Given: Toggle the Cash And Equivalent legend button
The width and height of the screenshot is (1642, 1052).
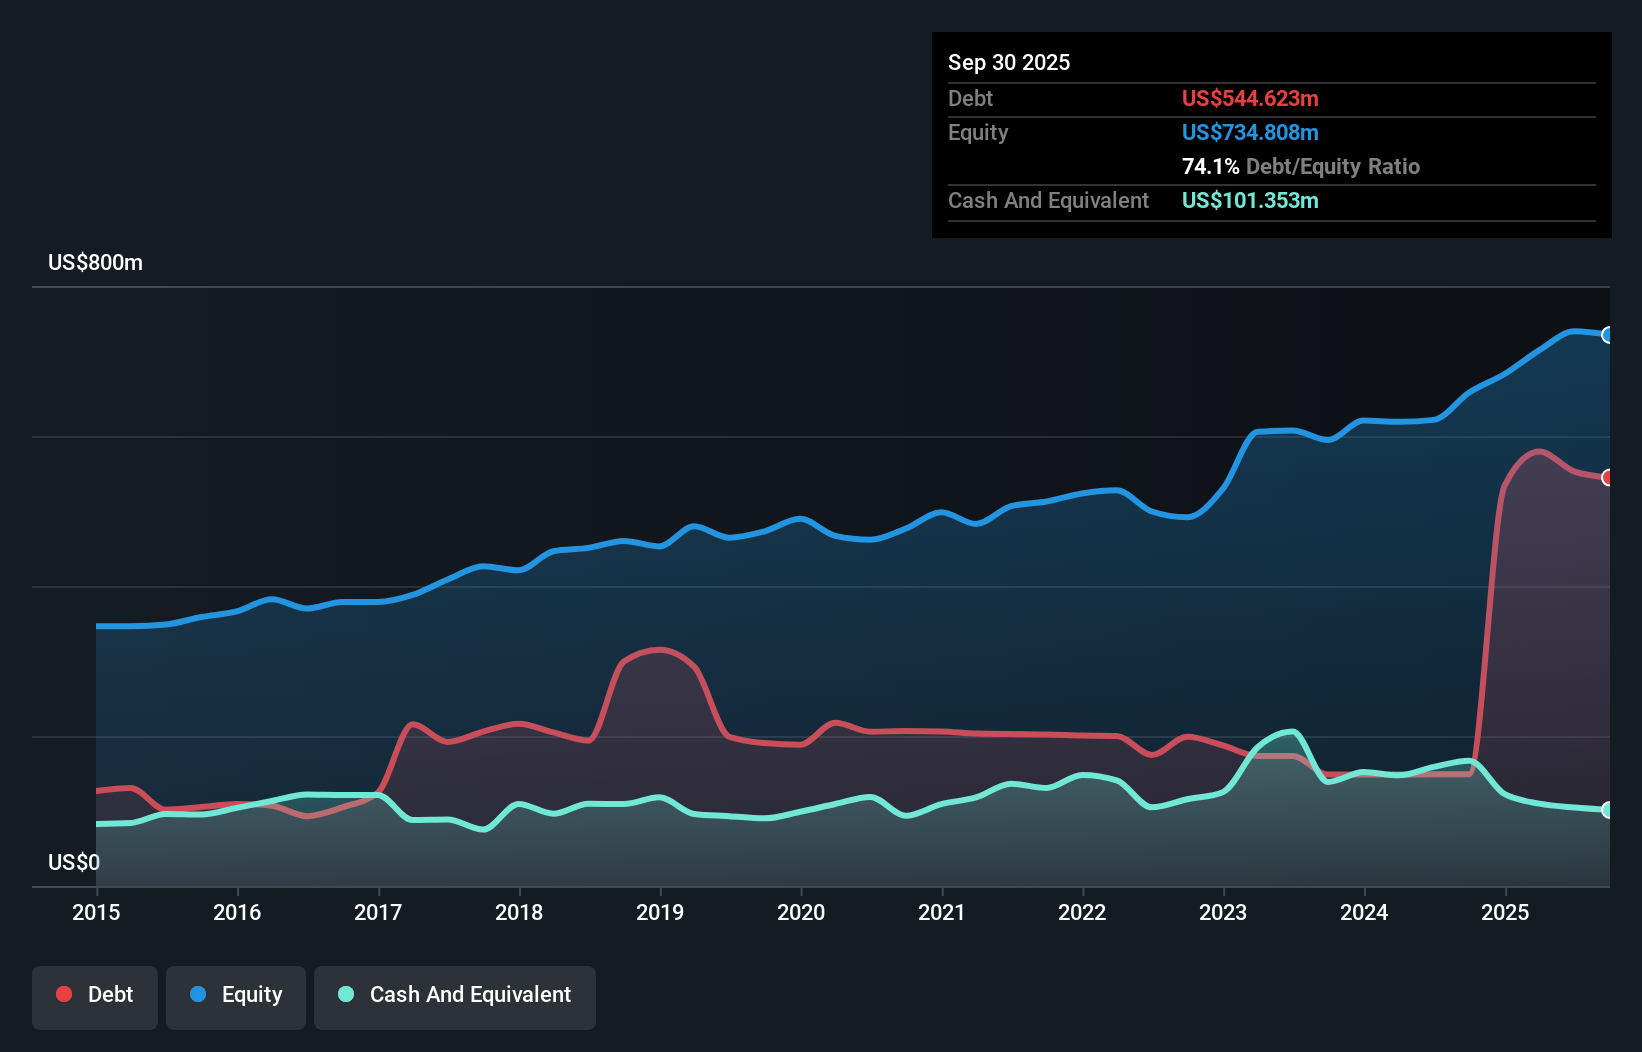Looking at the screenshot, I should click(455, 997).
